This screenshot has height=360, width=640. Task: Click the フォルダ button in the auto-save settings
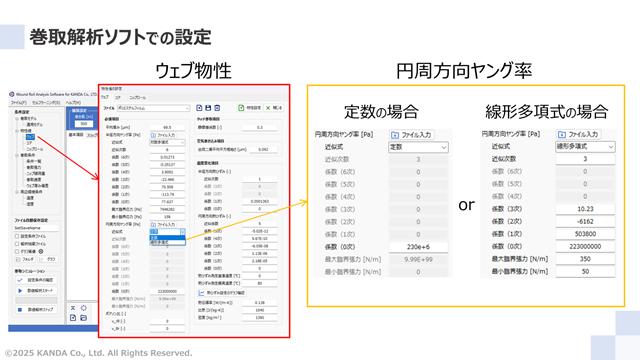coord(24,259)
